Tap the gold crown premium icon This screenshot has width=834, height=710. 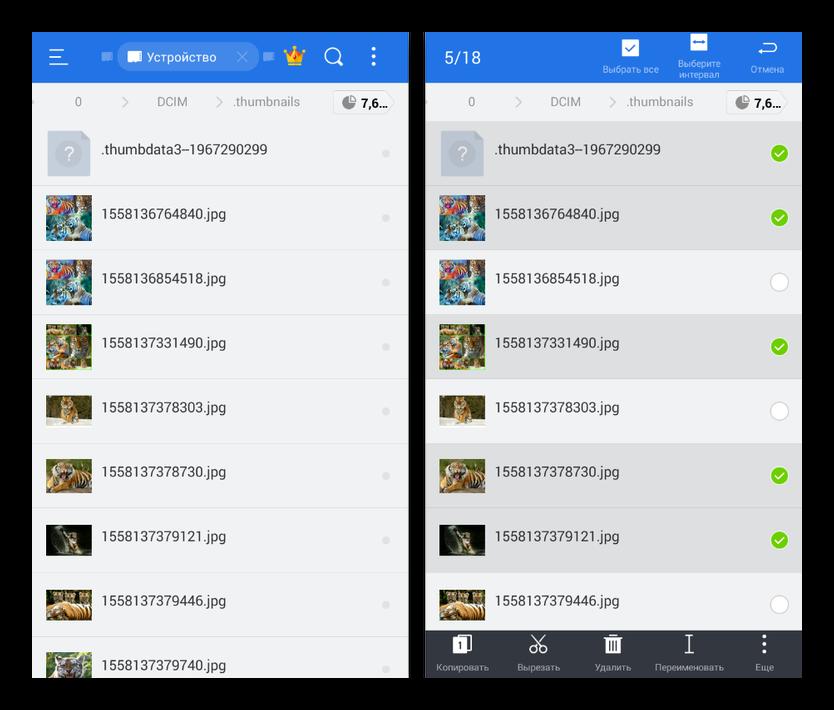click(294, 56)
